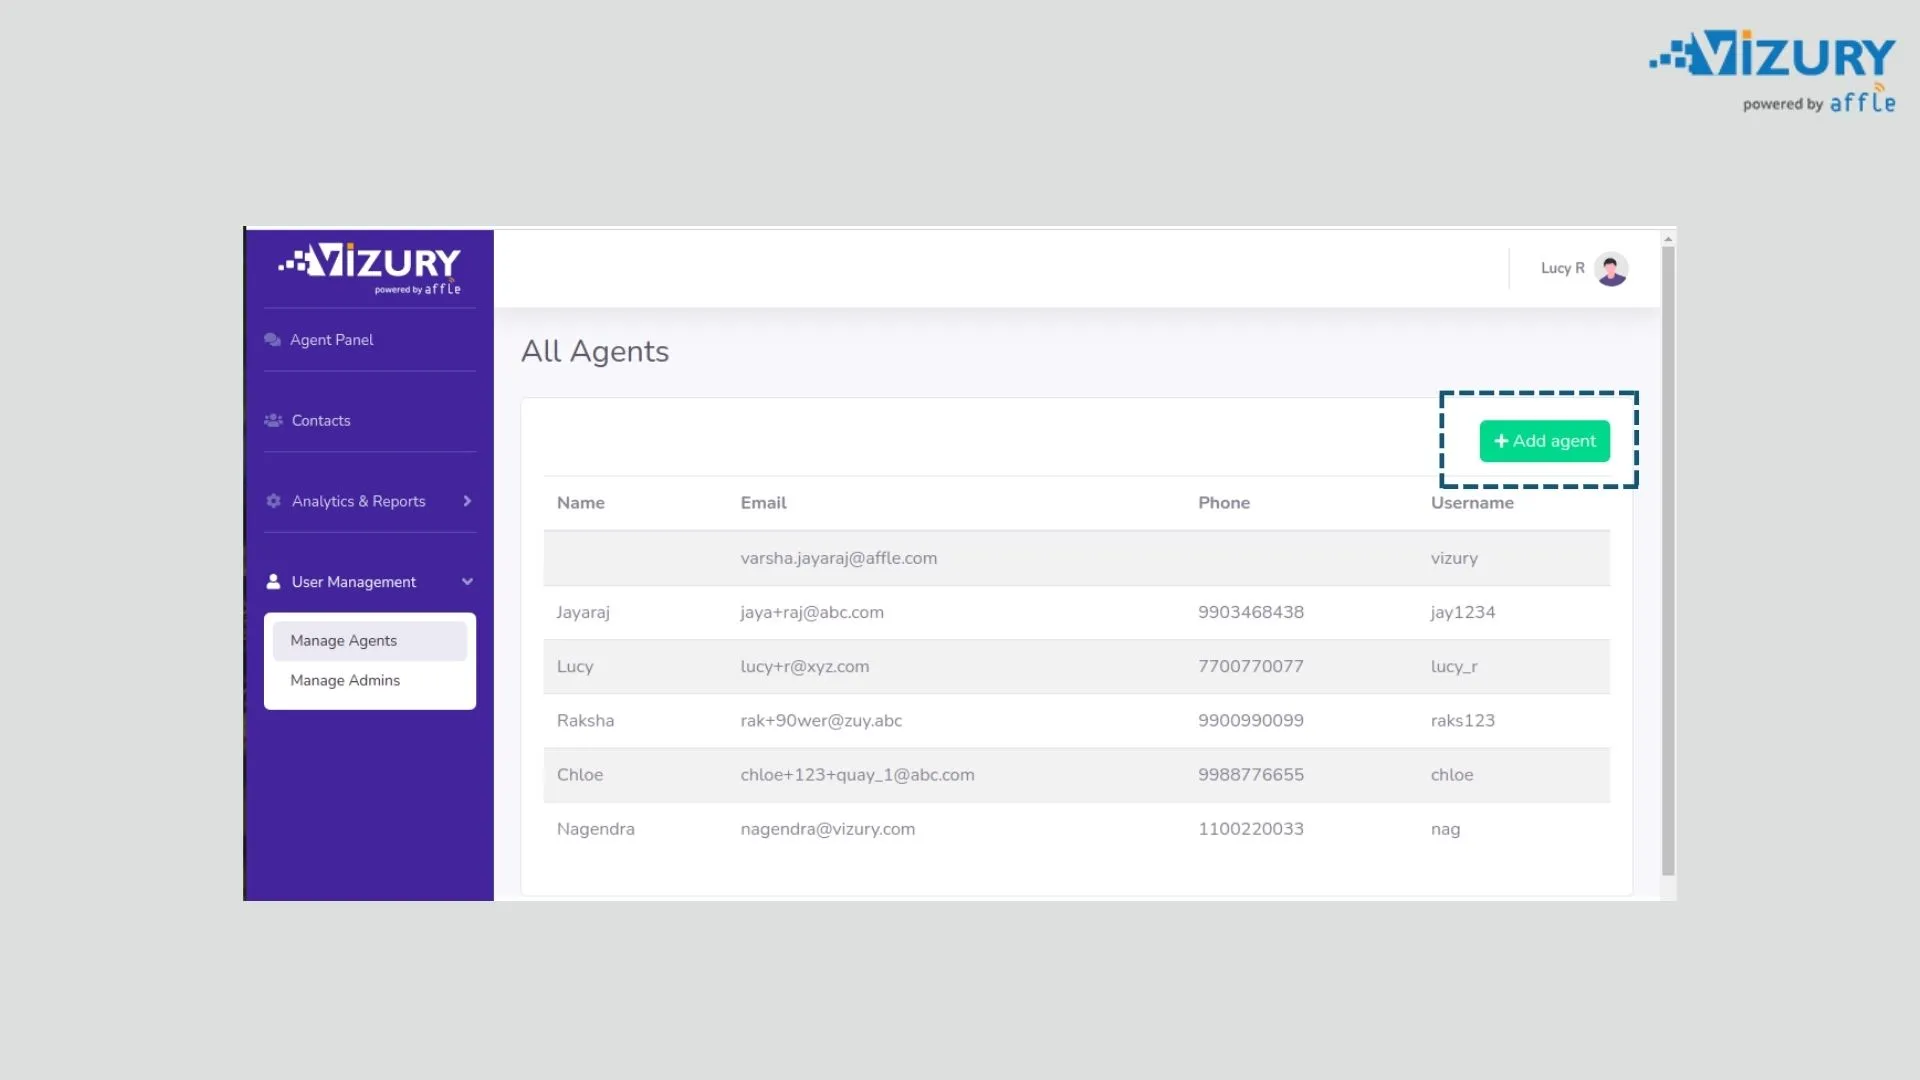This screenshot has width=1920, height=1080.
Task: Select email varsha.jayaraj@affle.com
Action: tap(838, 558)
